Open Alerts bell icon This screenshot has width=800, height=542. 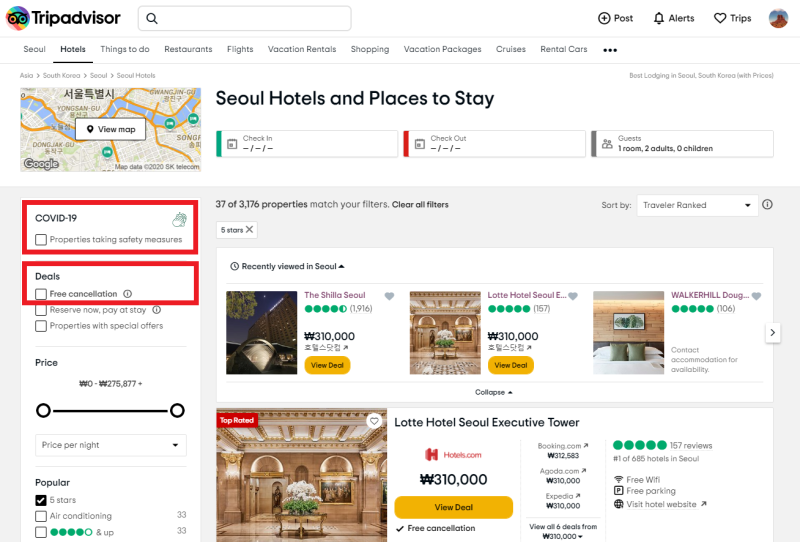point(659,18)
